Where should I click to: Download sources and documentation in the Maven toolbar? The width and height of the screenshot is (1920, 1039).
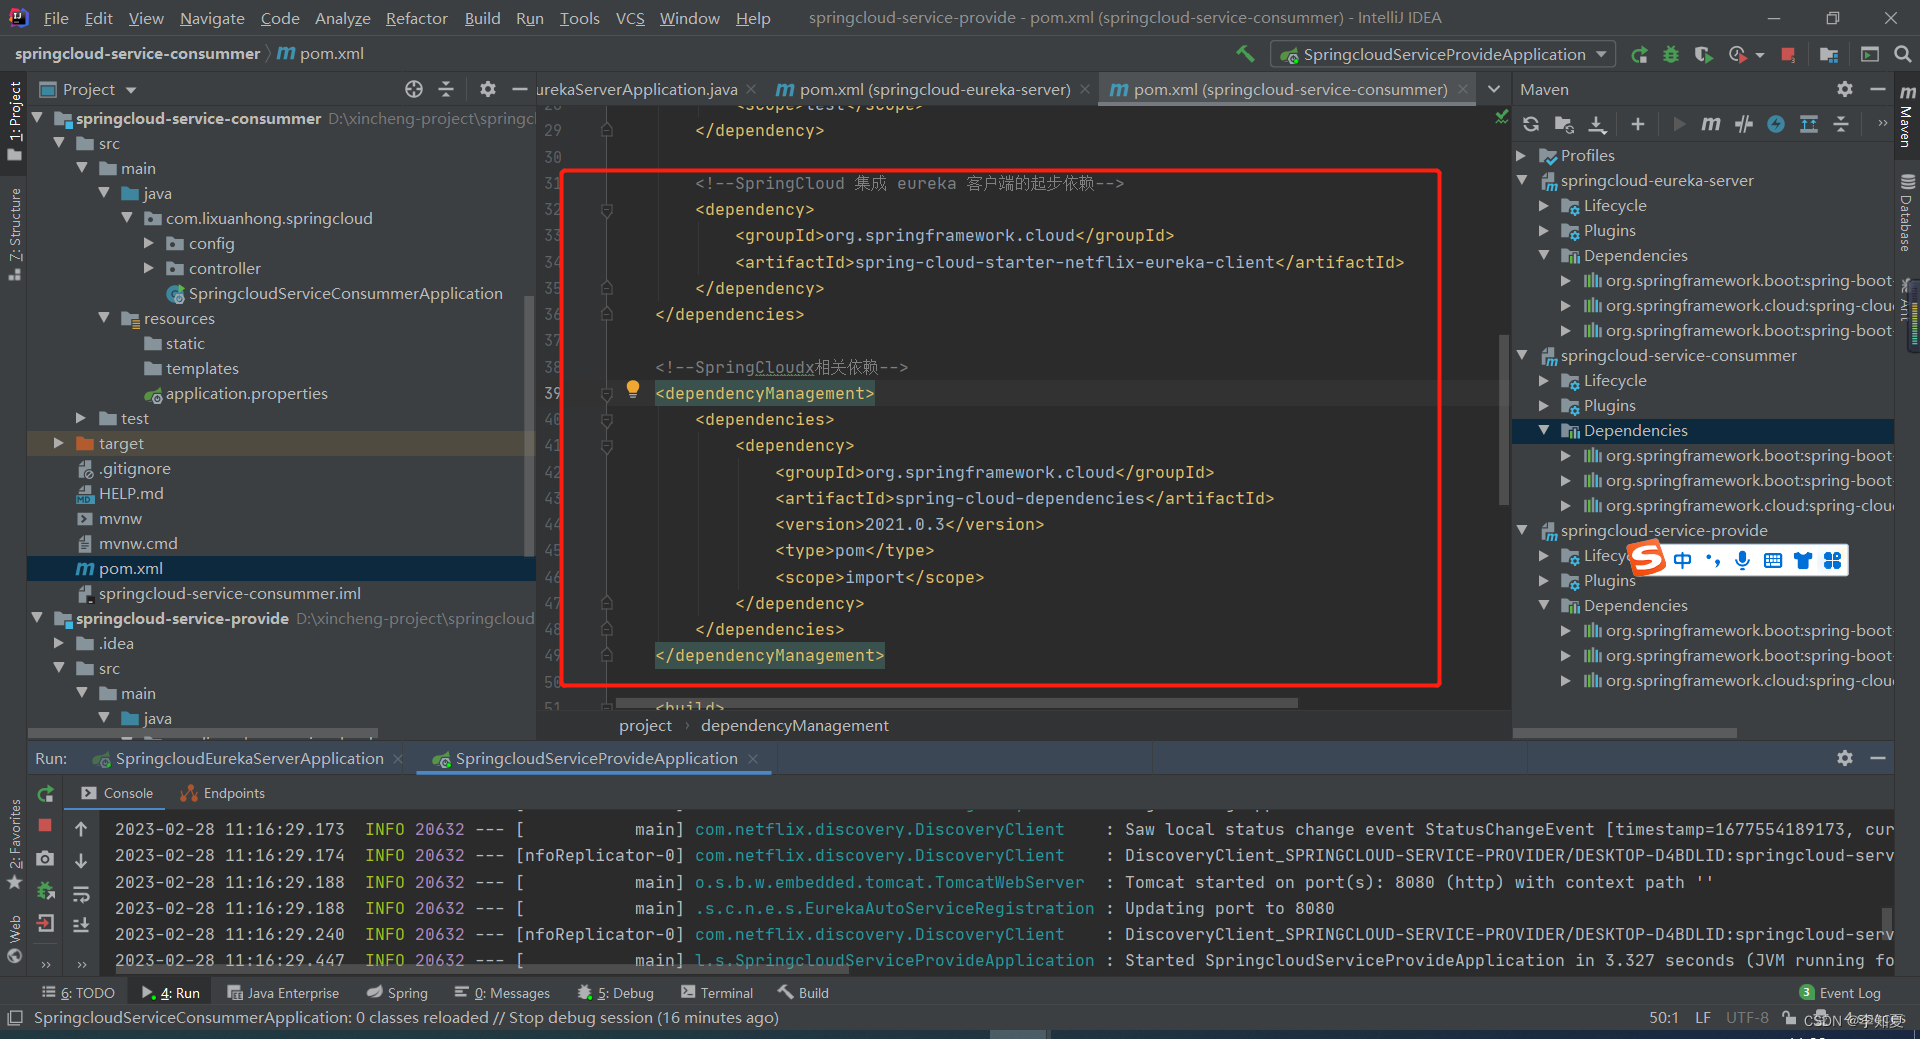[x=1598, y=124]
